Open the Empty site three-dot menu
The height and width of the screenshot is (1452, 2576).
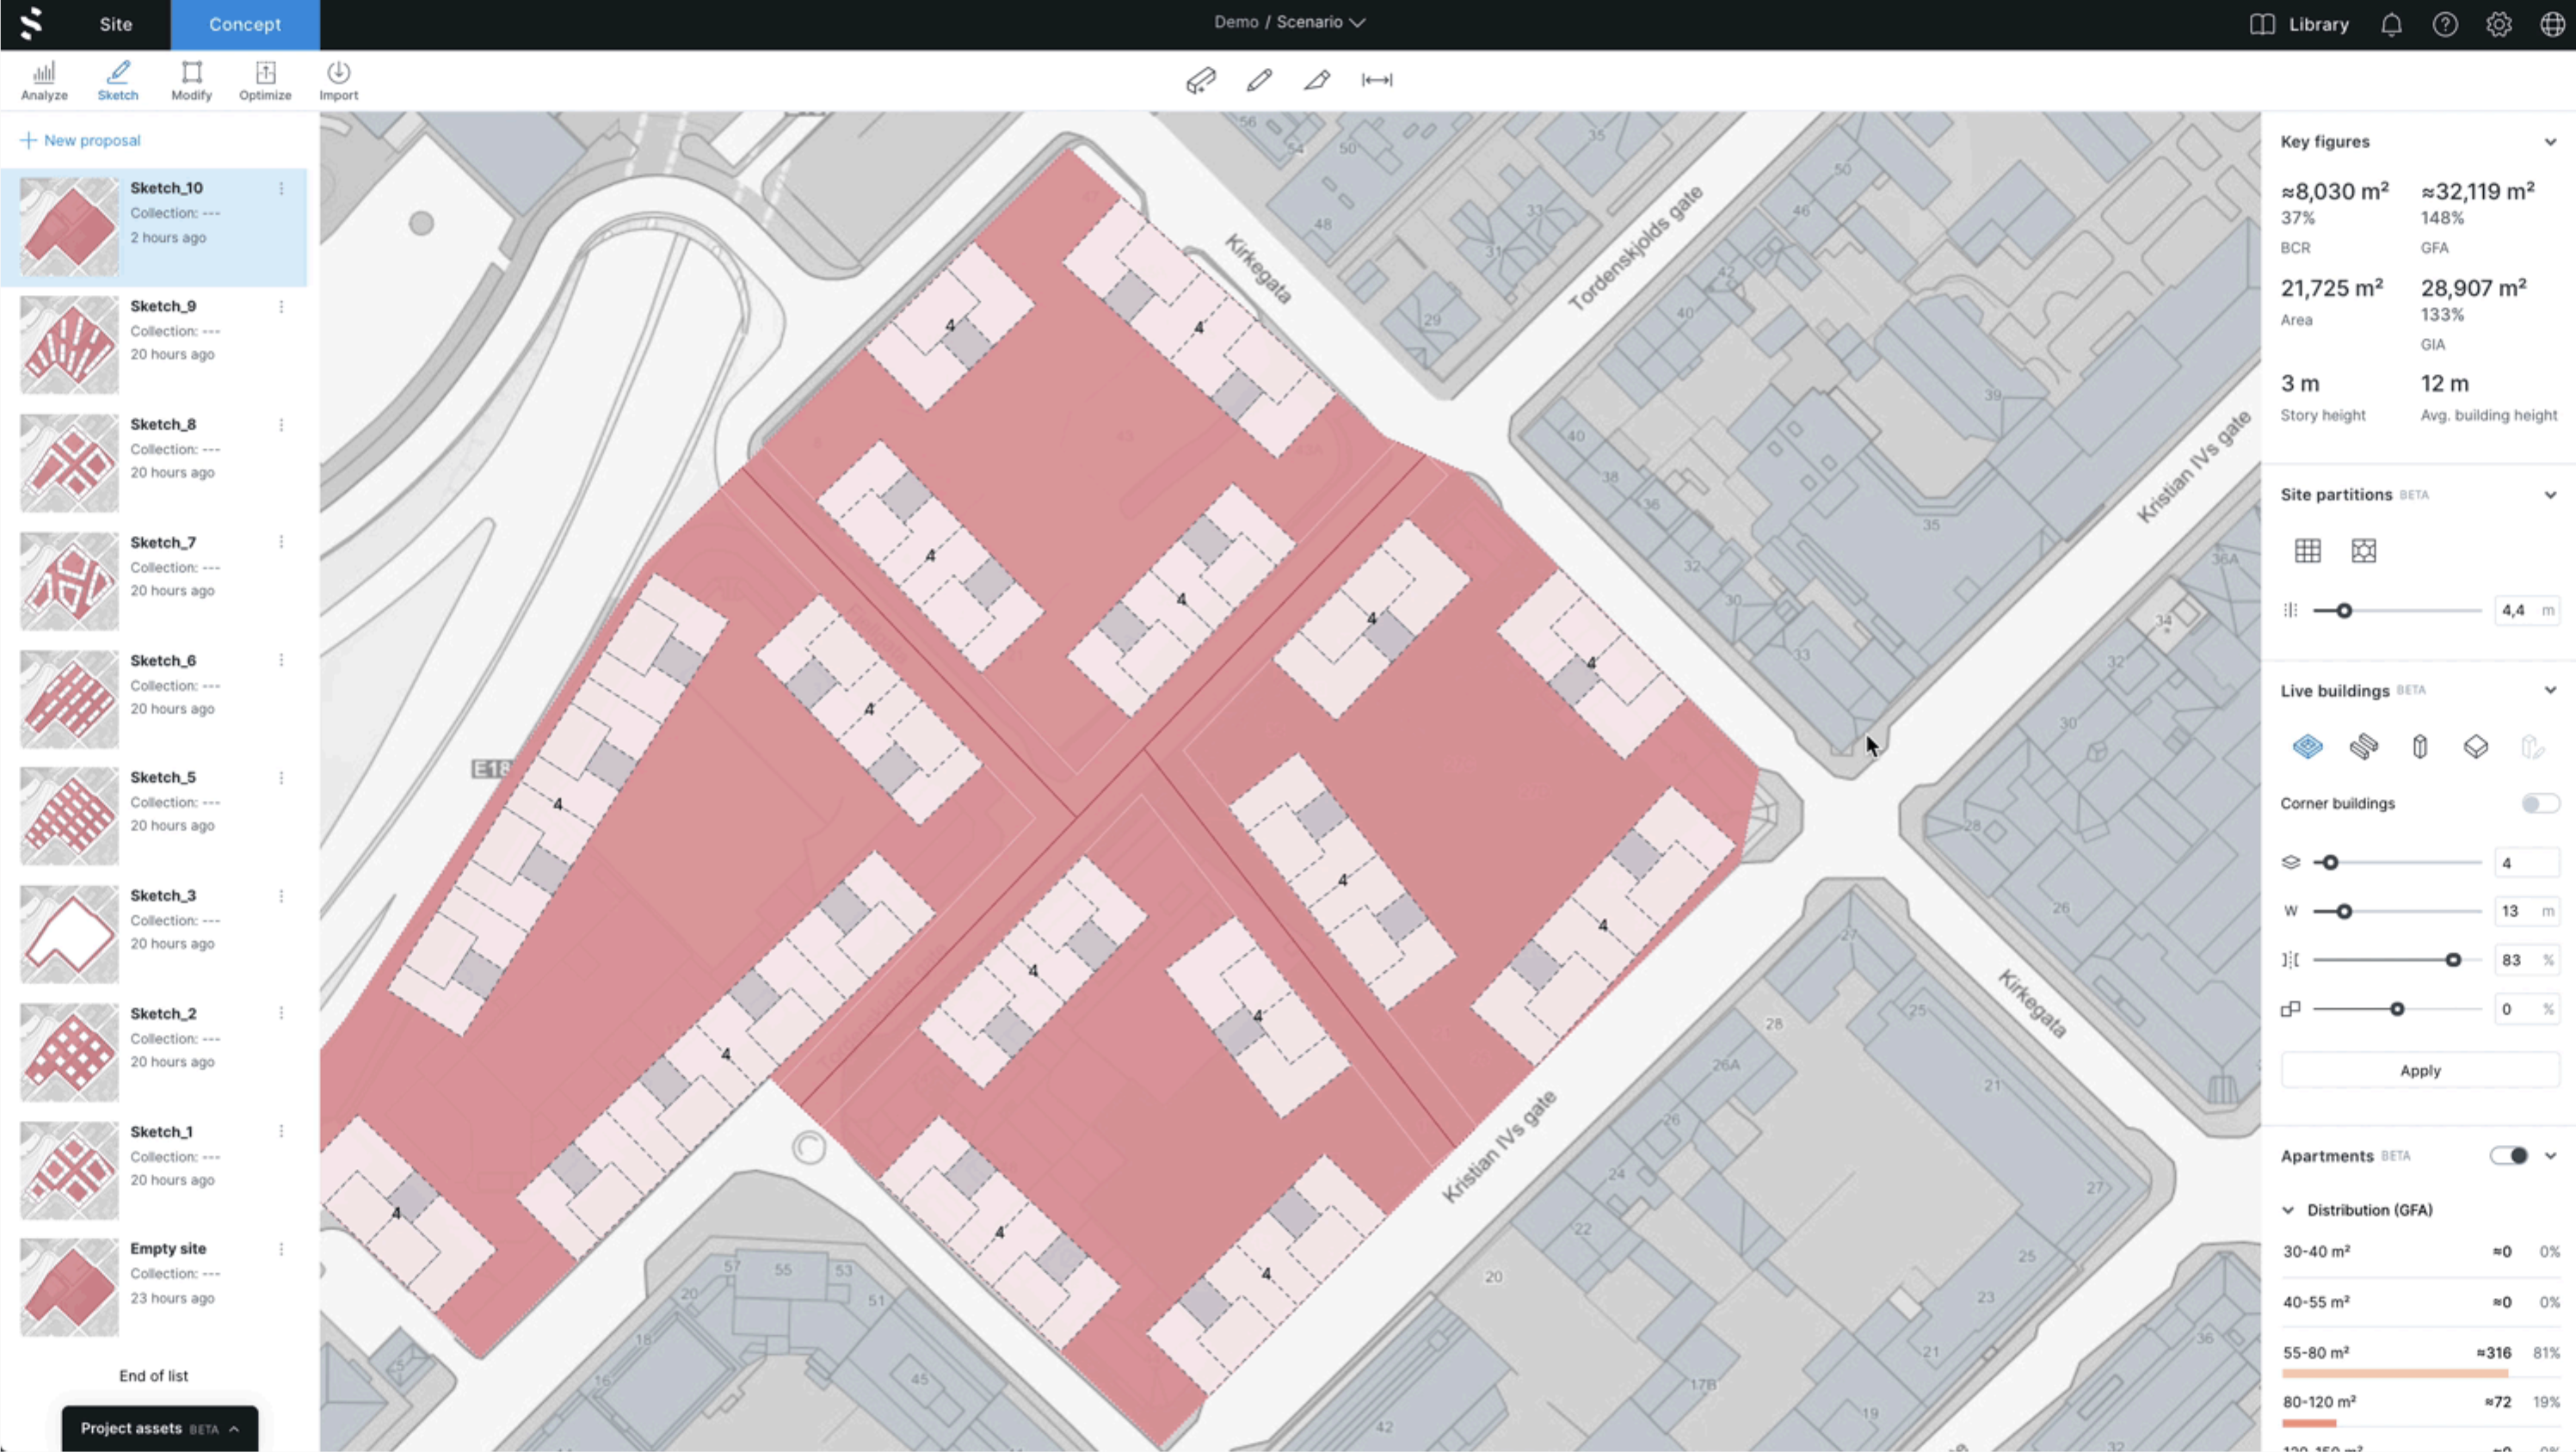(x=281, y=1249)
